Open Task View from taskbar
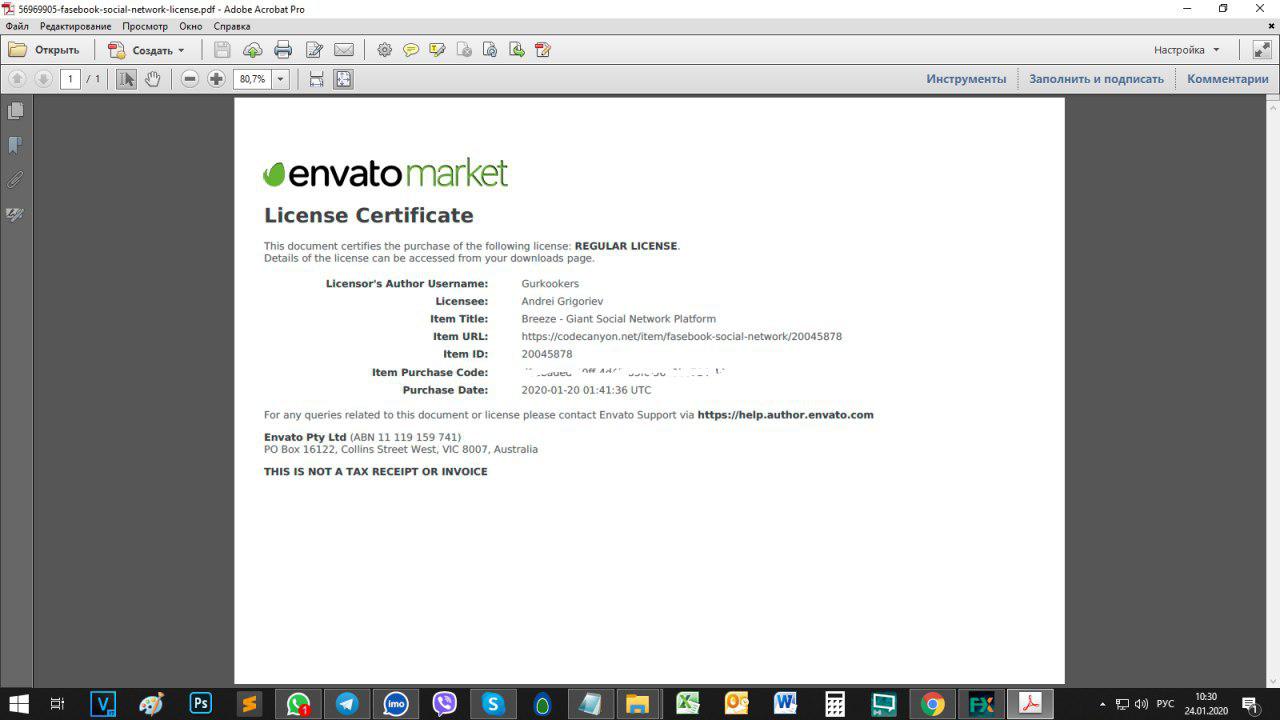 (x=57, y=704)
